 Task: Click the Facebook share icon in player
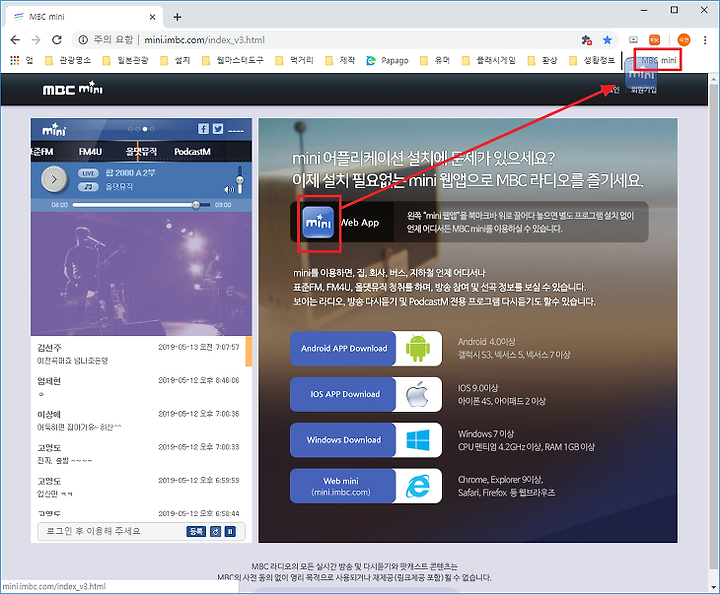point(203,129)
